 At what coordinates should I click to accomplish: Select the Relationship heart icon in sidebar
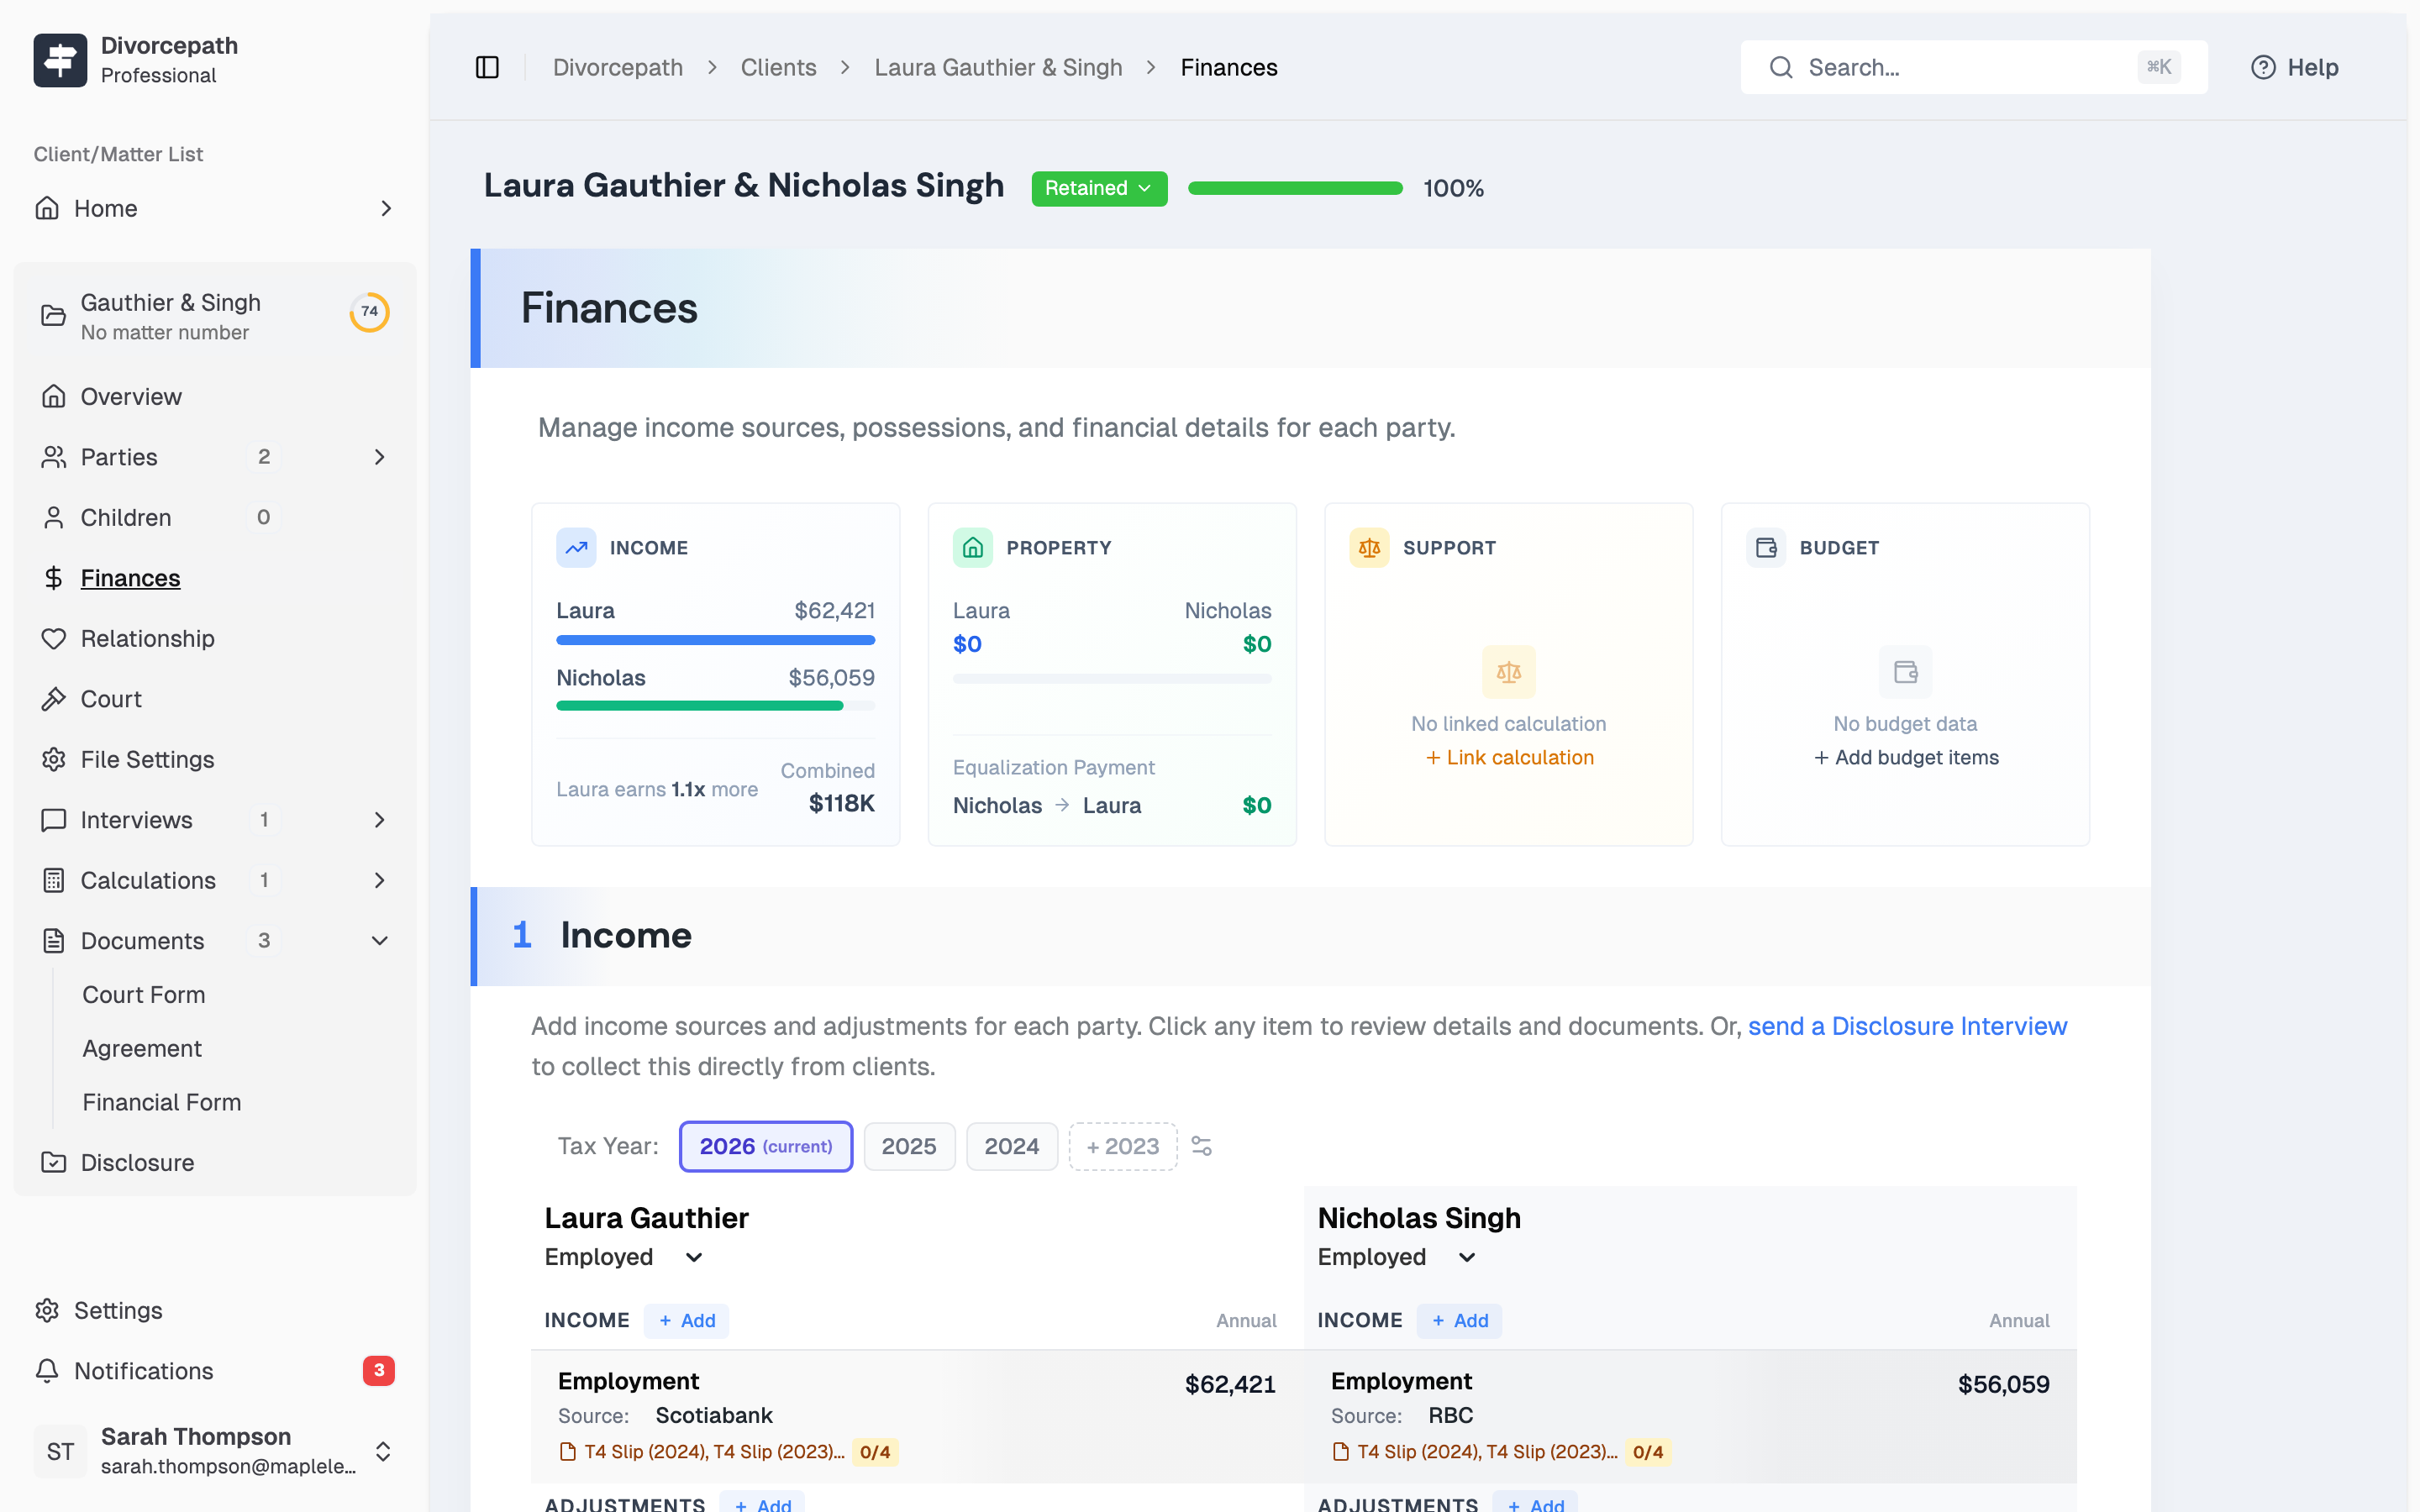click(x=54, y=638)
